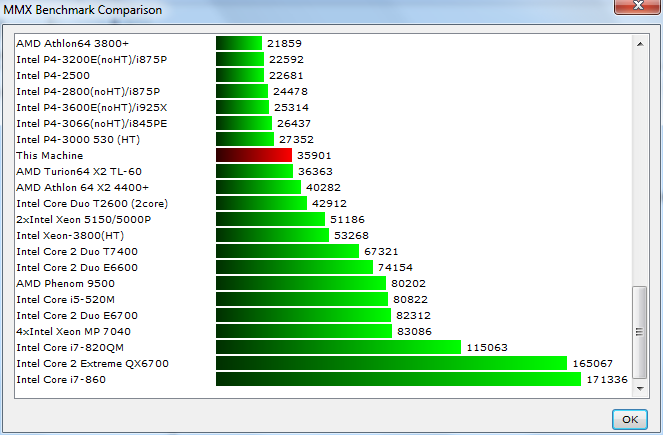Select the Intel Core i7-820QM label

click(70, 348)
